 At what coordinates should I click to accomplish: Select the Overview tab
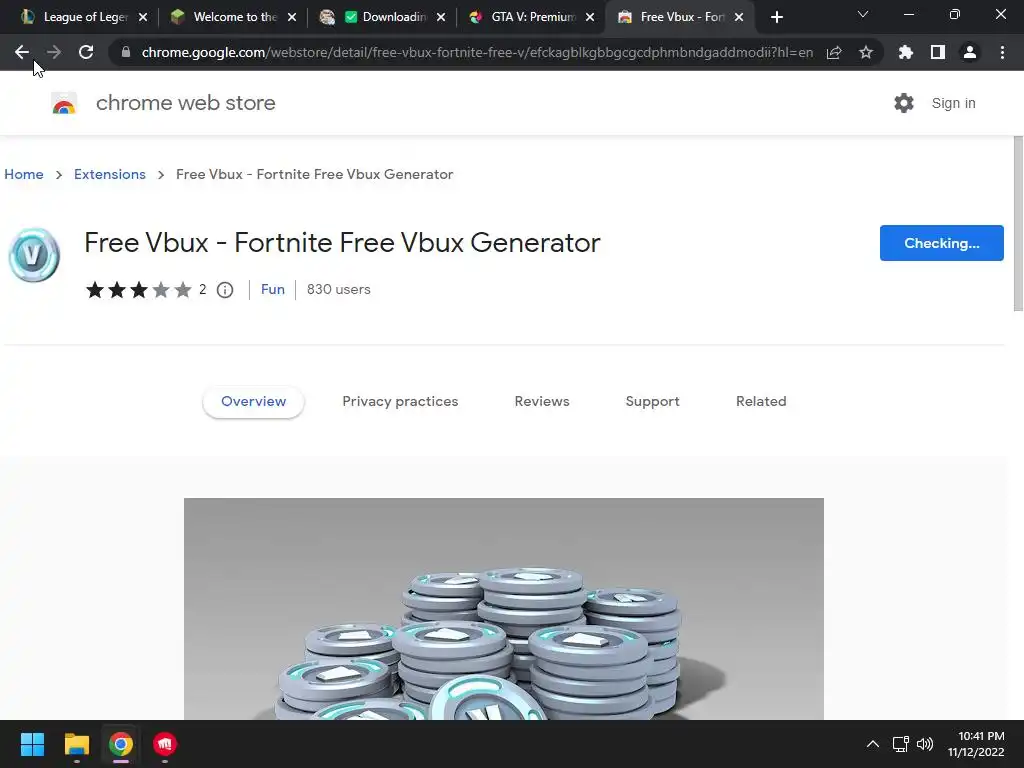point(253,402)
